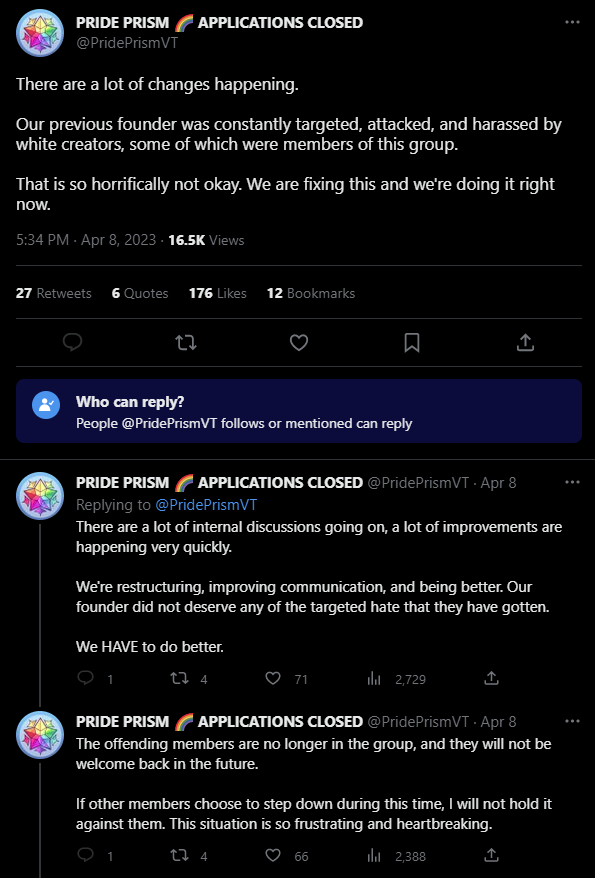Bookmark the main tweet

point(412,342)
